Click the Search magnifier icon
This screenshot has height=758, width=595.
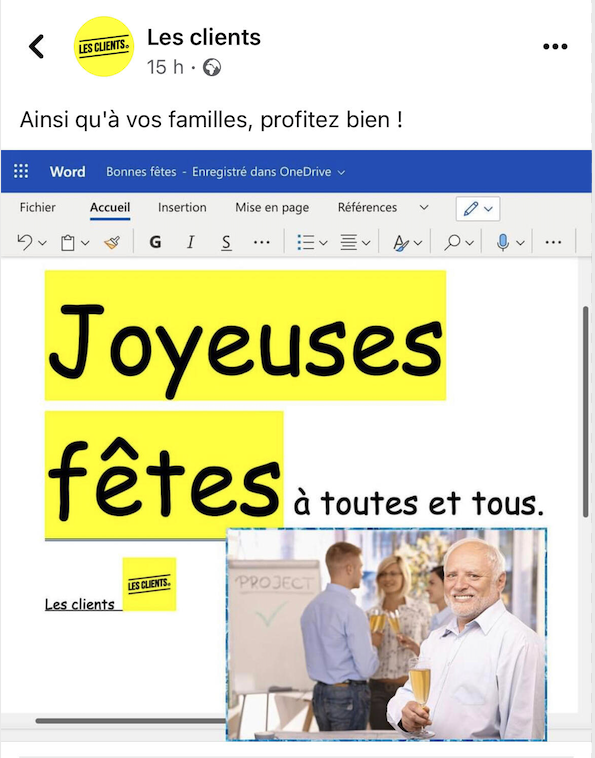(452, 242)
